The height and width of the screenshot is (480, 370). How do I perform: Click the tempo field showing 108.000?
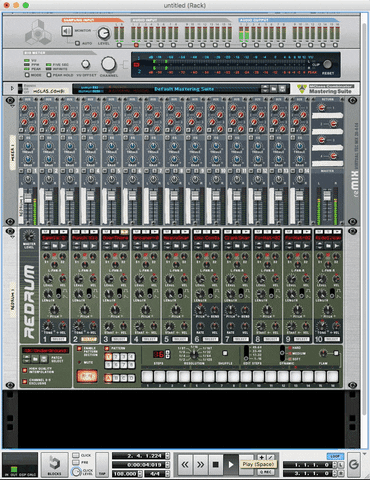pyautogui.click(x=125, y=473)
